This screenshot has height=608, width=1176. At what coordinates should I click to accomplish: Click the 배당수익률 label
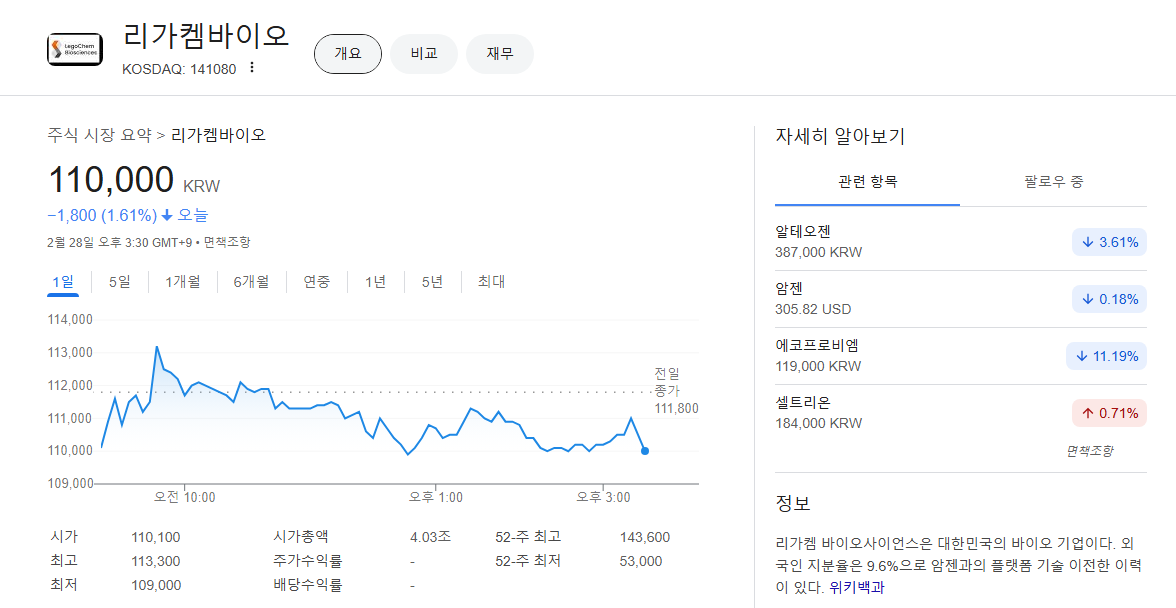click(308, 586)
